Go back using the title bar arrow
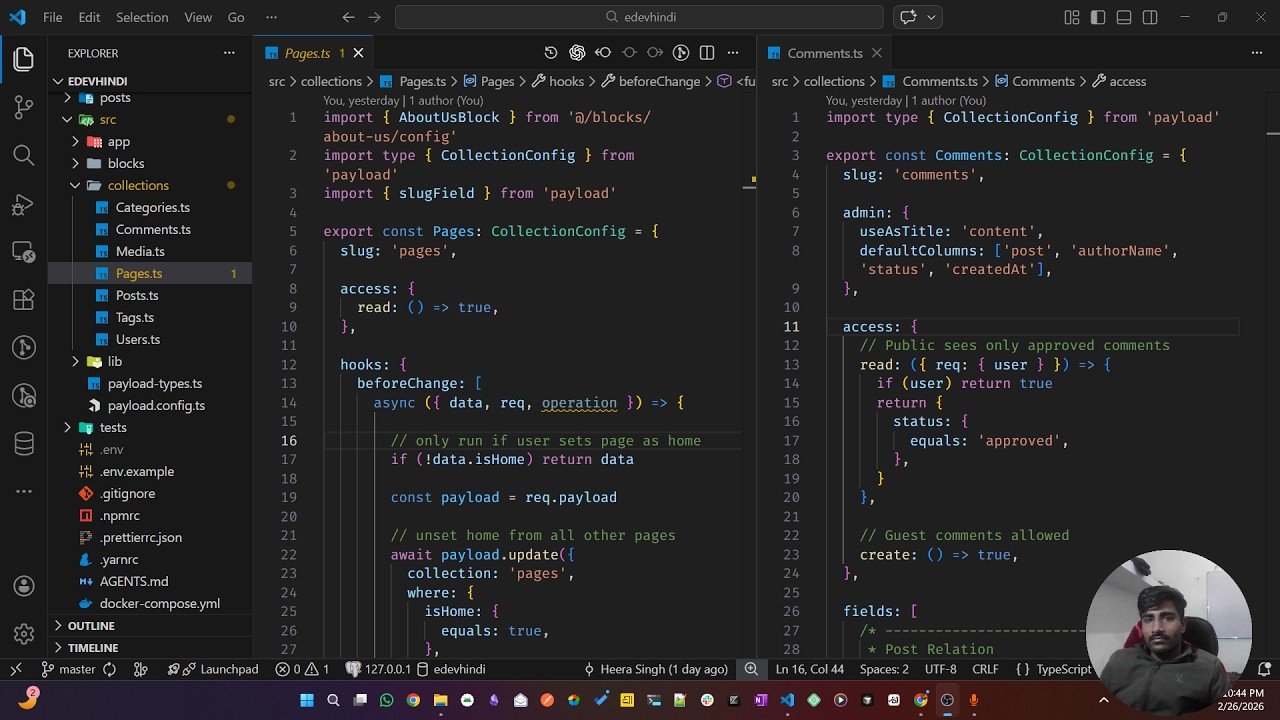The image size is (1280, 720). (x=348, y=17)
